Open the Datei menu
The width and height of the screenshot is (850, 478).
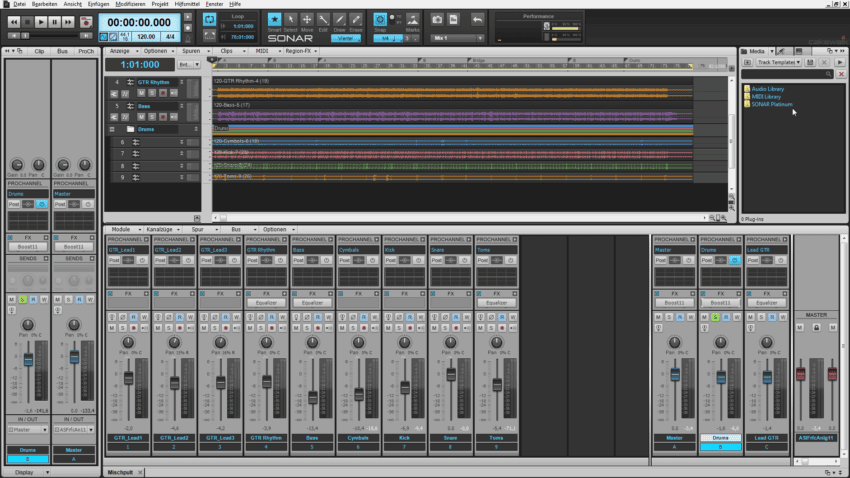click(19, 4)
